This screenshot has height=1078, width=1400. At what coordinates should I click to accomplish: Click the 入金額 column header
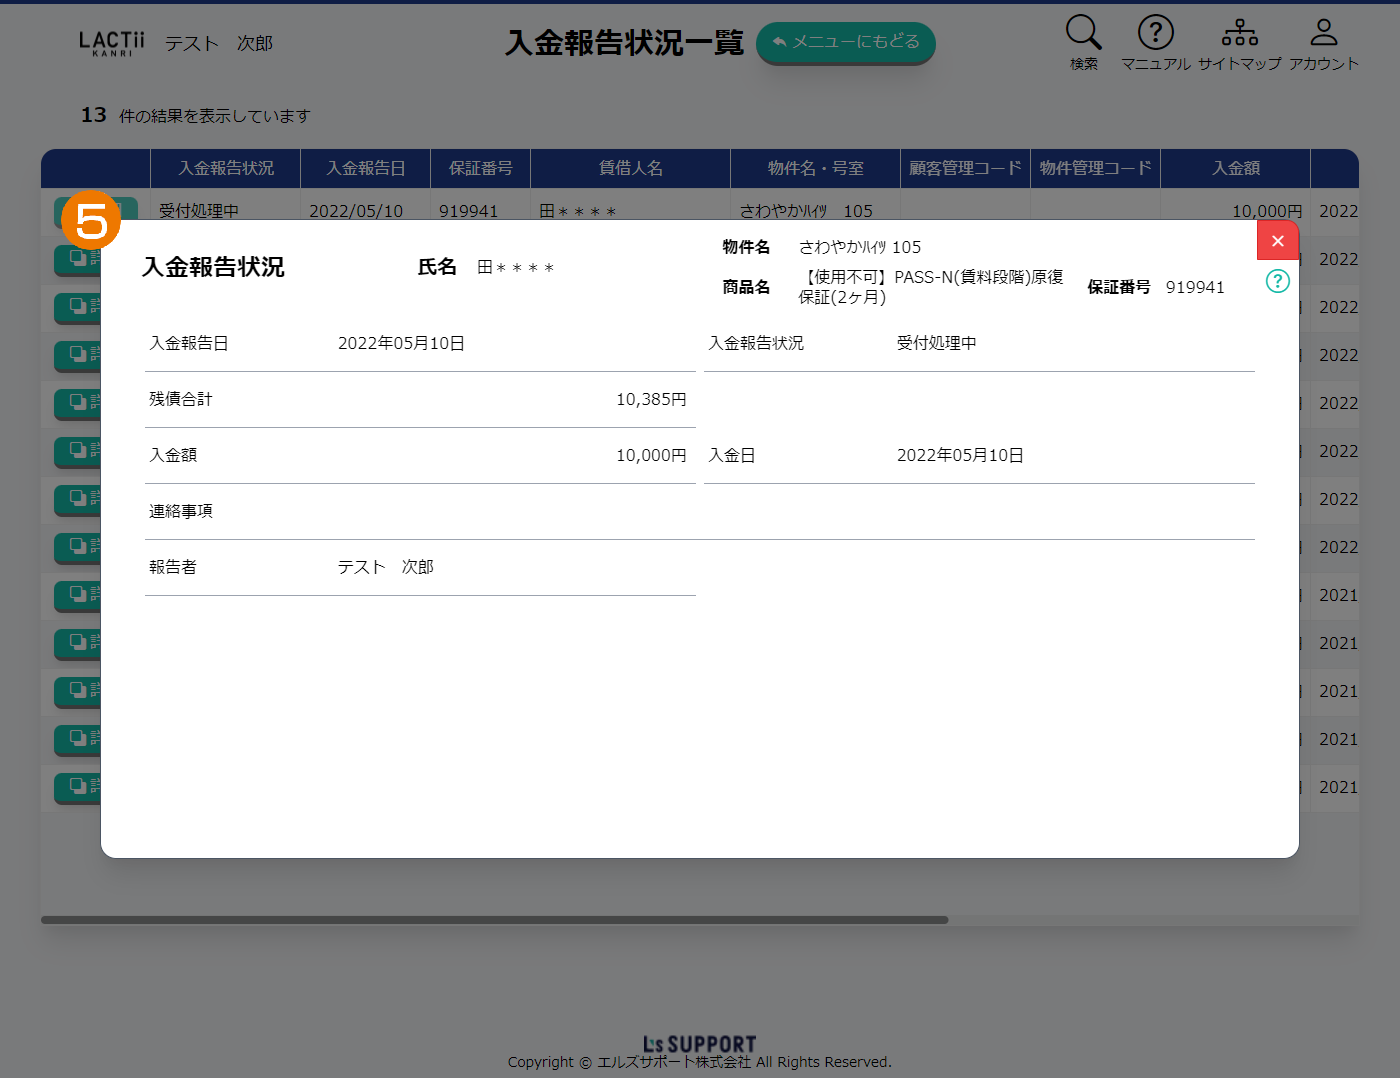1235,168
